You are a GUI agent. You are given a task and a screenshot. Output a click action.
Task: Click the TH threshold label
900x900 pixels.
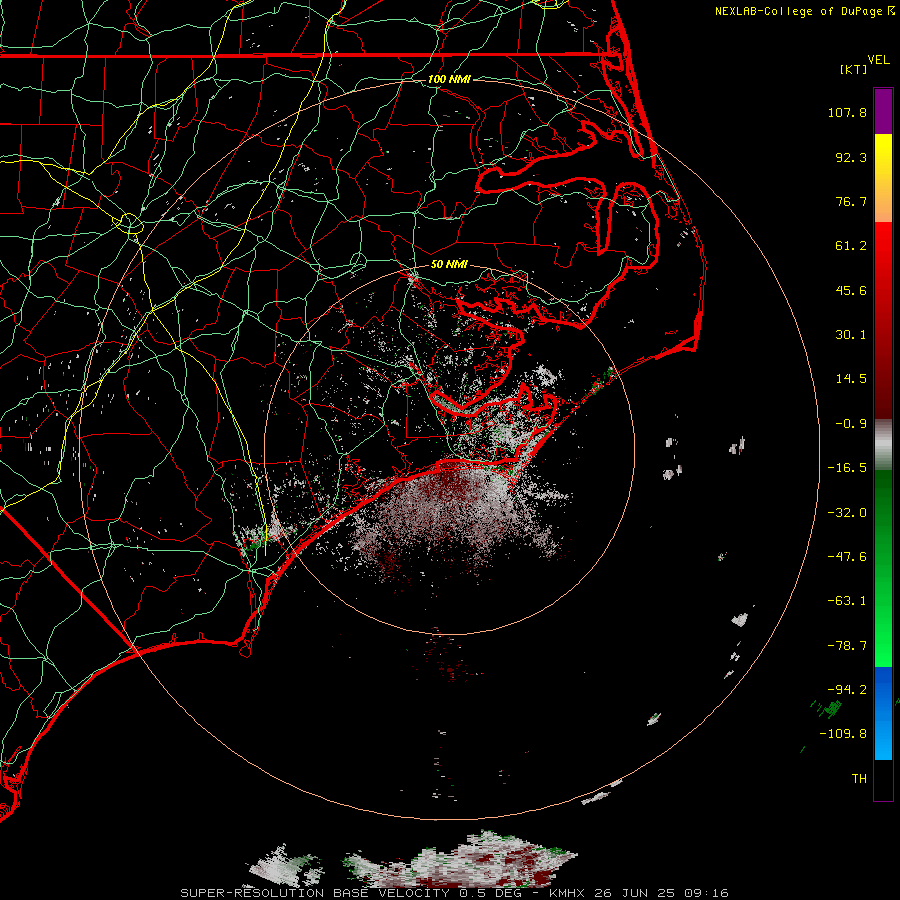pyautogui.click(x=859, y=779)
